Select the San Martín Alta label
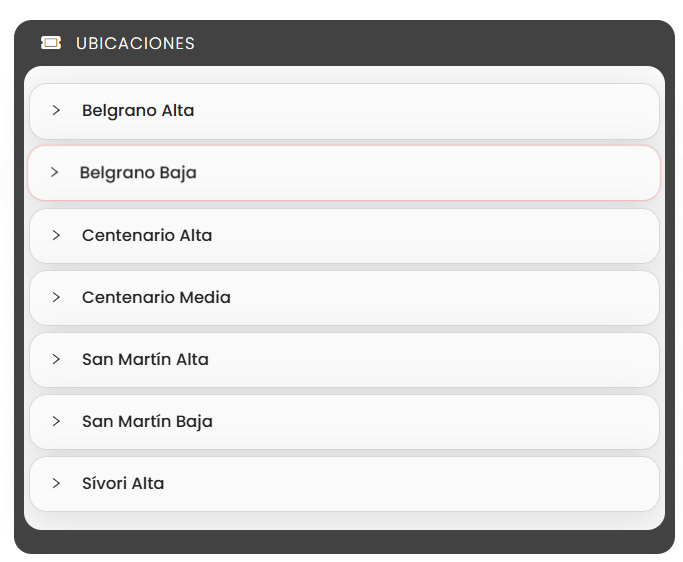Image resolution: width=683 pixels, height=562 pixels. coord(145,359)
